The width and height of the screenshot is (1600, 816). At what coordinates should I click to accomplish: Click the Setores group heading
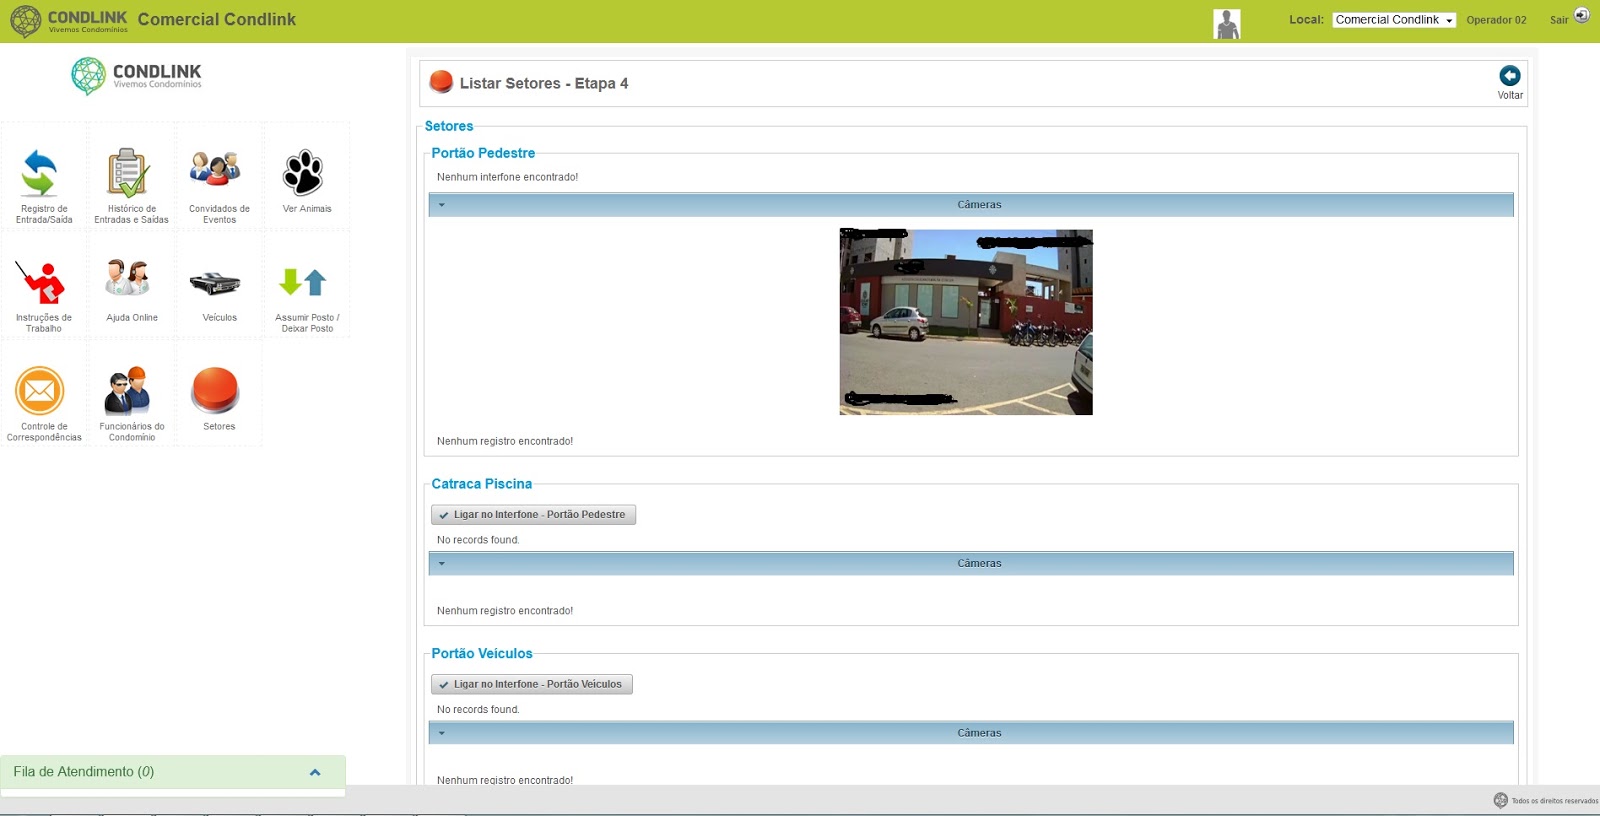click(x=449, y=126)
